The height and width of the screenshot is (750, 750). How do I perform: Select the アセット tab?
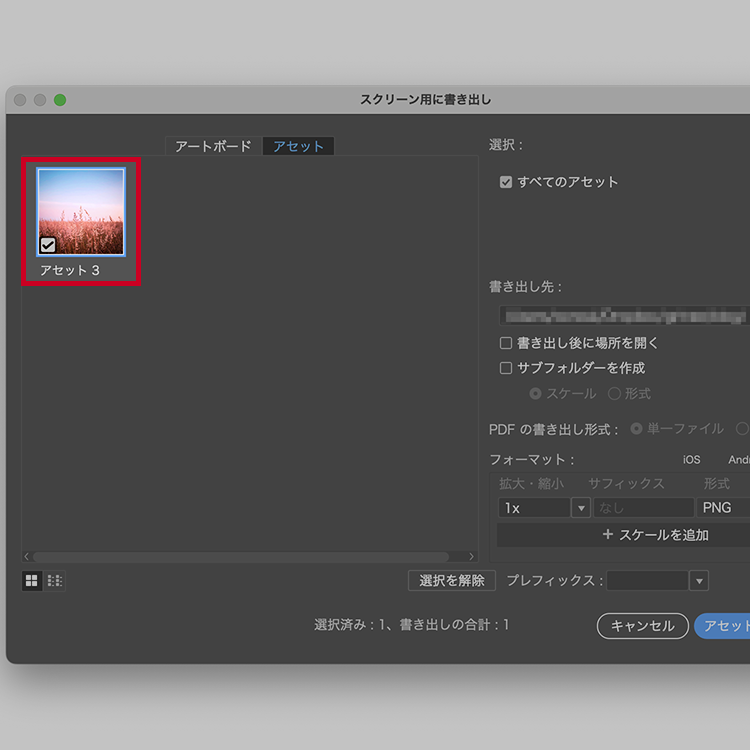point(298,146)
